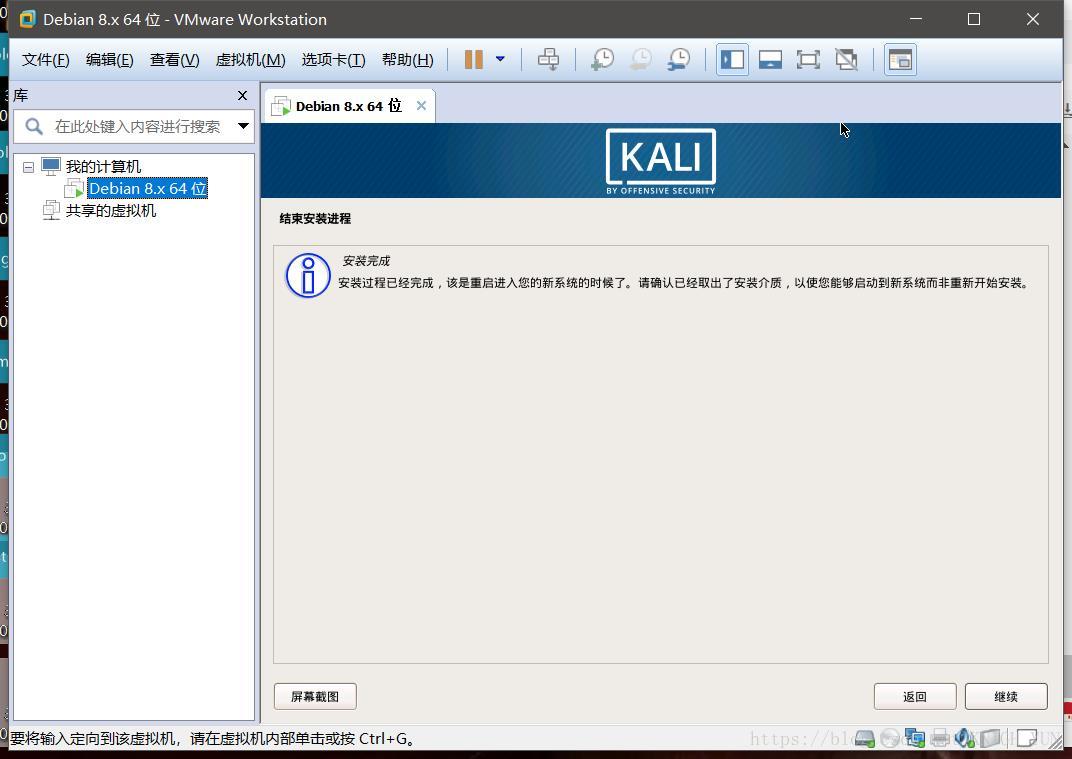Close the Debian 8.x 64 位 tab
The width and height of the screenshot is (1072, 759).
(x=421, y=106)
